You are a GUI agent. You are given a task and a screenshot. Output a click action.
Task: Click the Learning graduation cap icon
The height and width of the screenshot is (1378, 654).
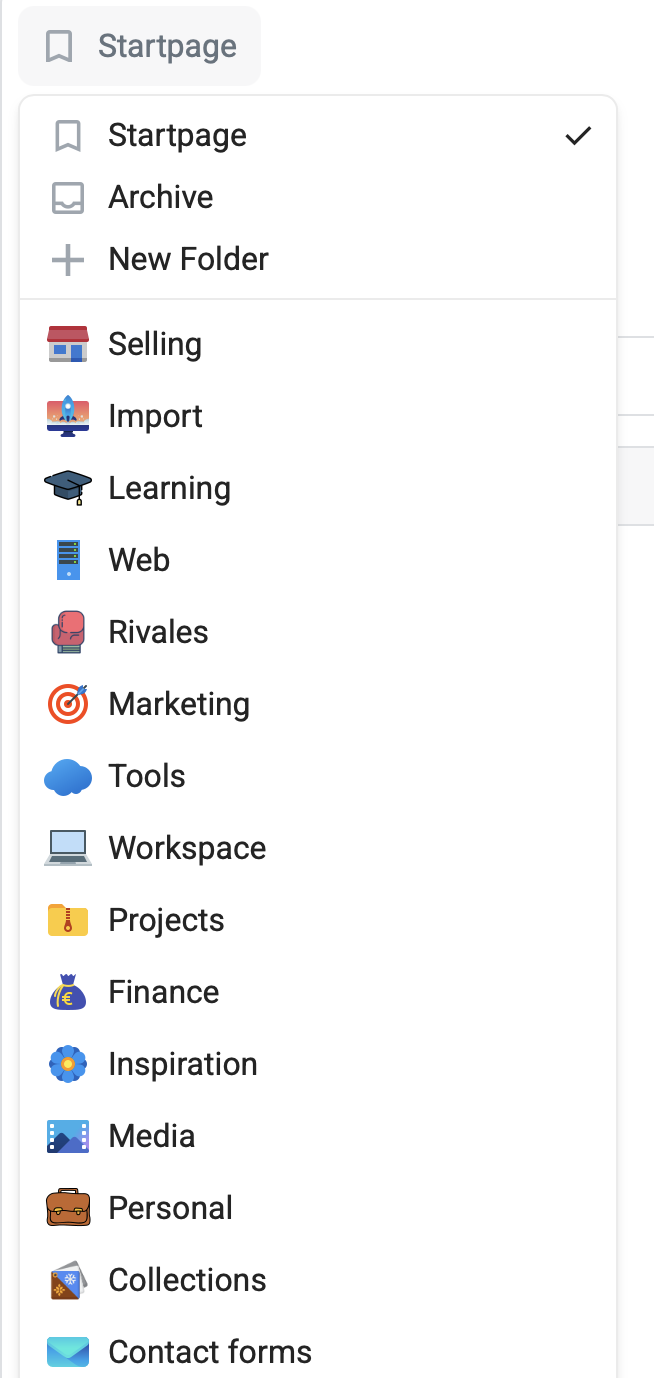coord(68,488)
